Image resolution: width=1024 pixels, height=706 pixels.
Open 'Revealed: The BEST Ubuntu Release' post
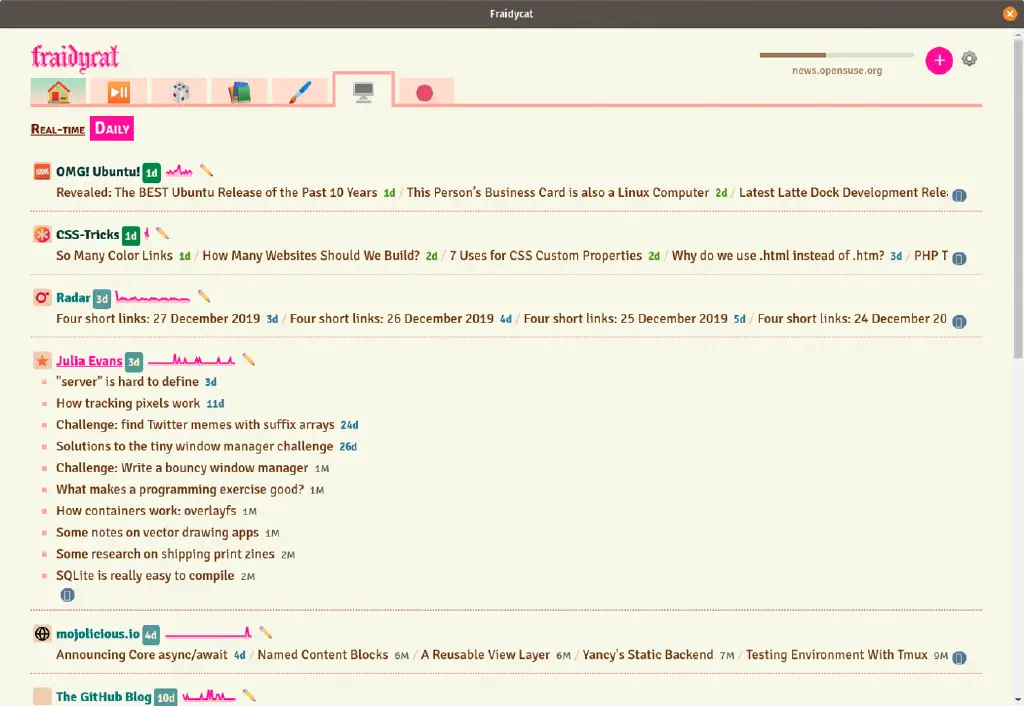point(217,193)
